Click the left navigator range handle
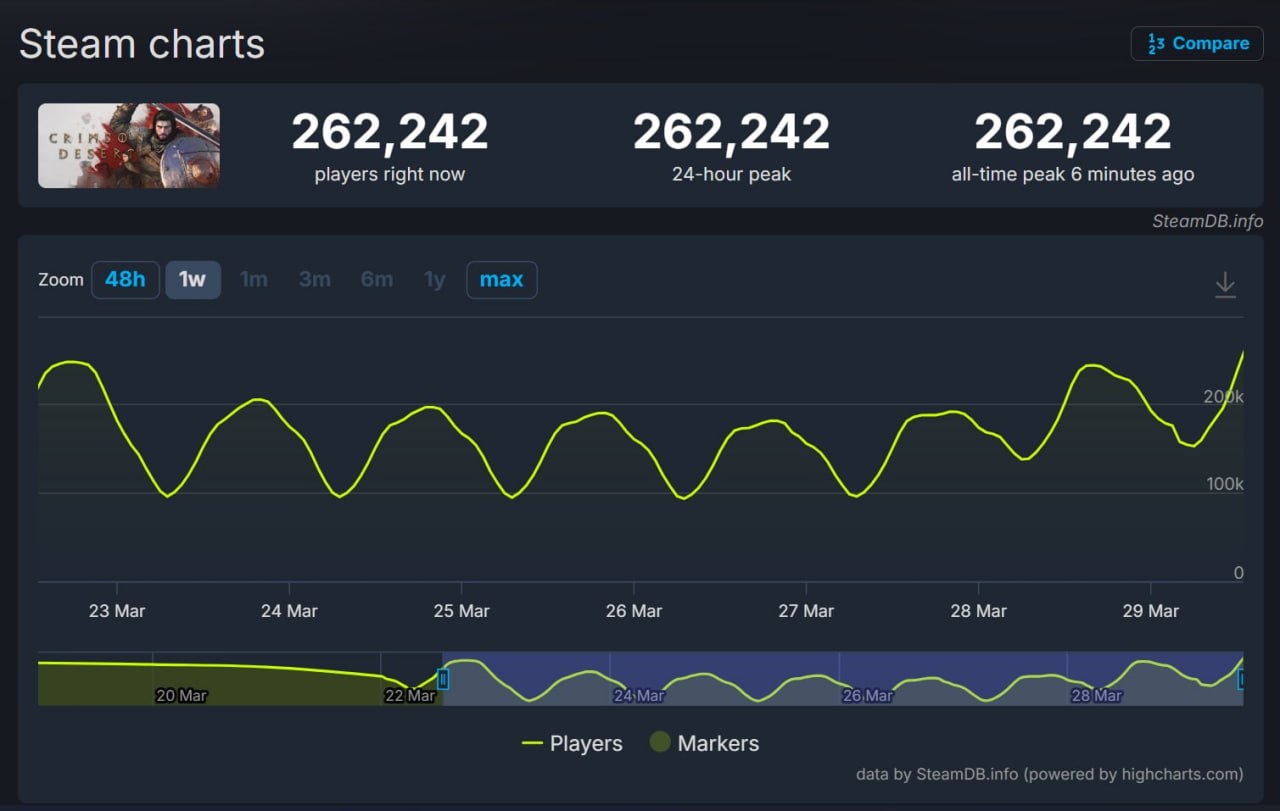This screenshot has height=811, width=1280. coord(443,679)
